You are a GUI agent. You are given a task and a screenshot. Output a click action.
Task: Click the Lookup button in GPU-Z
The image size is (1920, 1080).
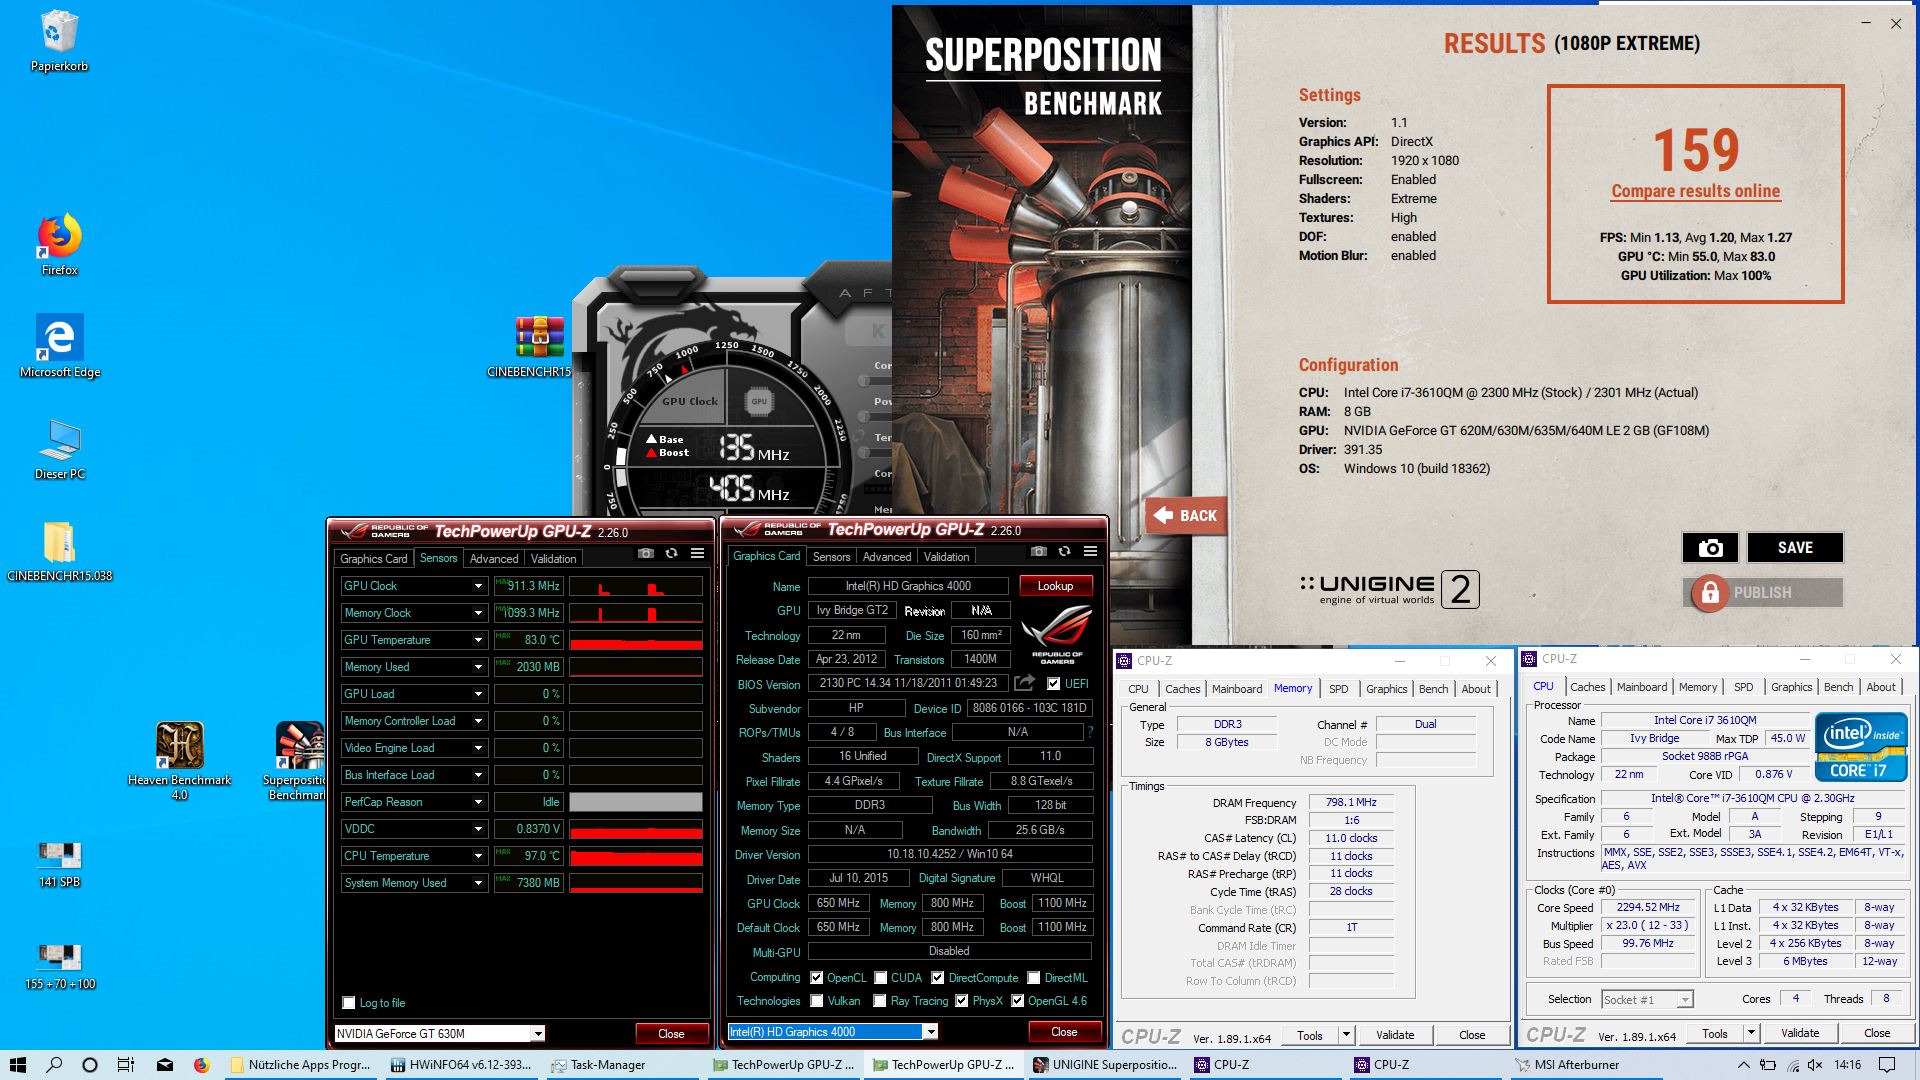tap(1055, 586)
